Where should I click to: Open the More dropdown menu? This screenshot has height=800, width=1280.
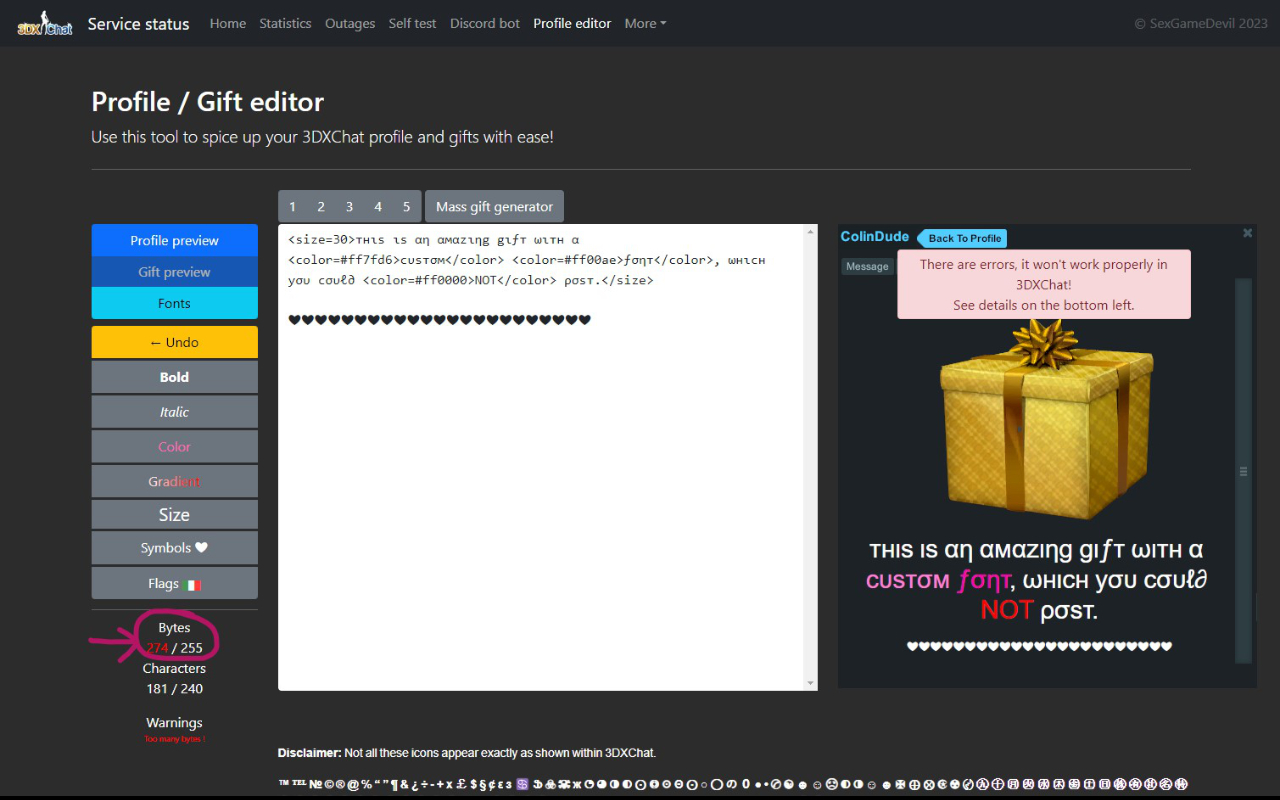(x=644, y=23)
